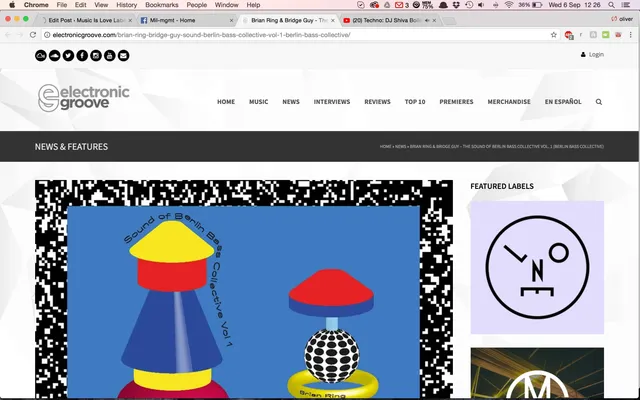Reload the page with the refresh icon
Viewport: 640px width, 400px height.
[x=33, y=35]
